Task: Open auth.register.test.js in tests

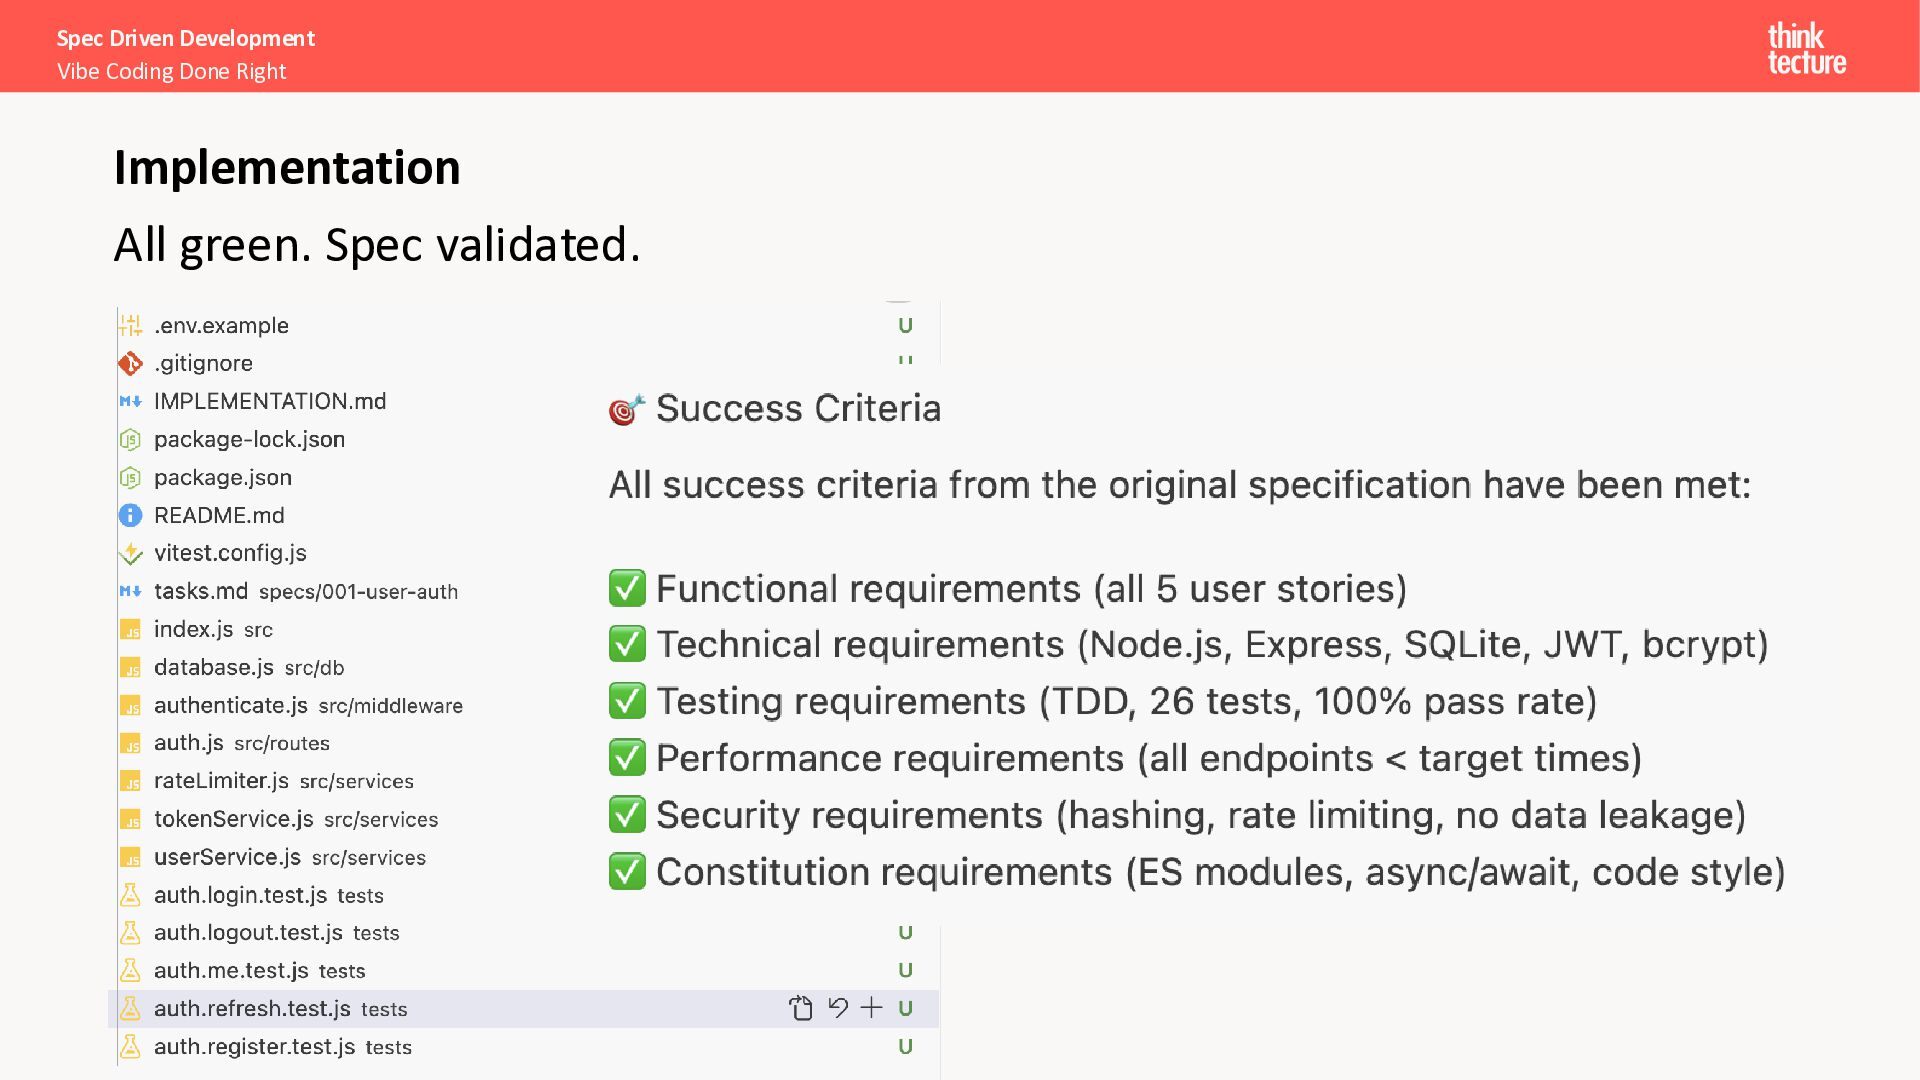Action: [254, 1047]
